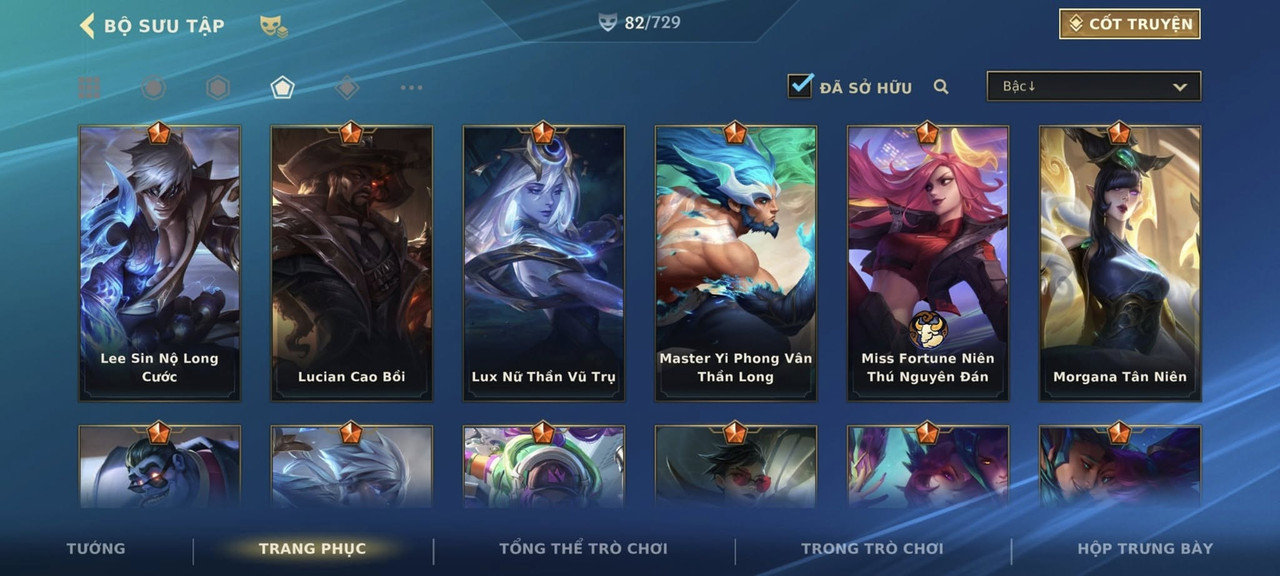The image size is (1280, 576).
Task: Switch to Tổng Thể Trò Chơi tab
Action: point(583,548)
